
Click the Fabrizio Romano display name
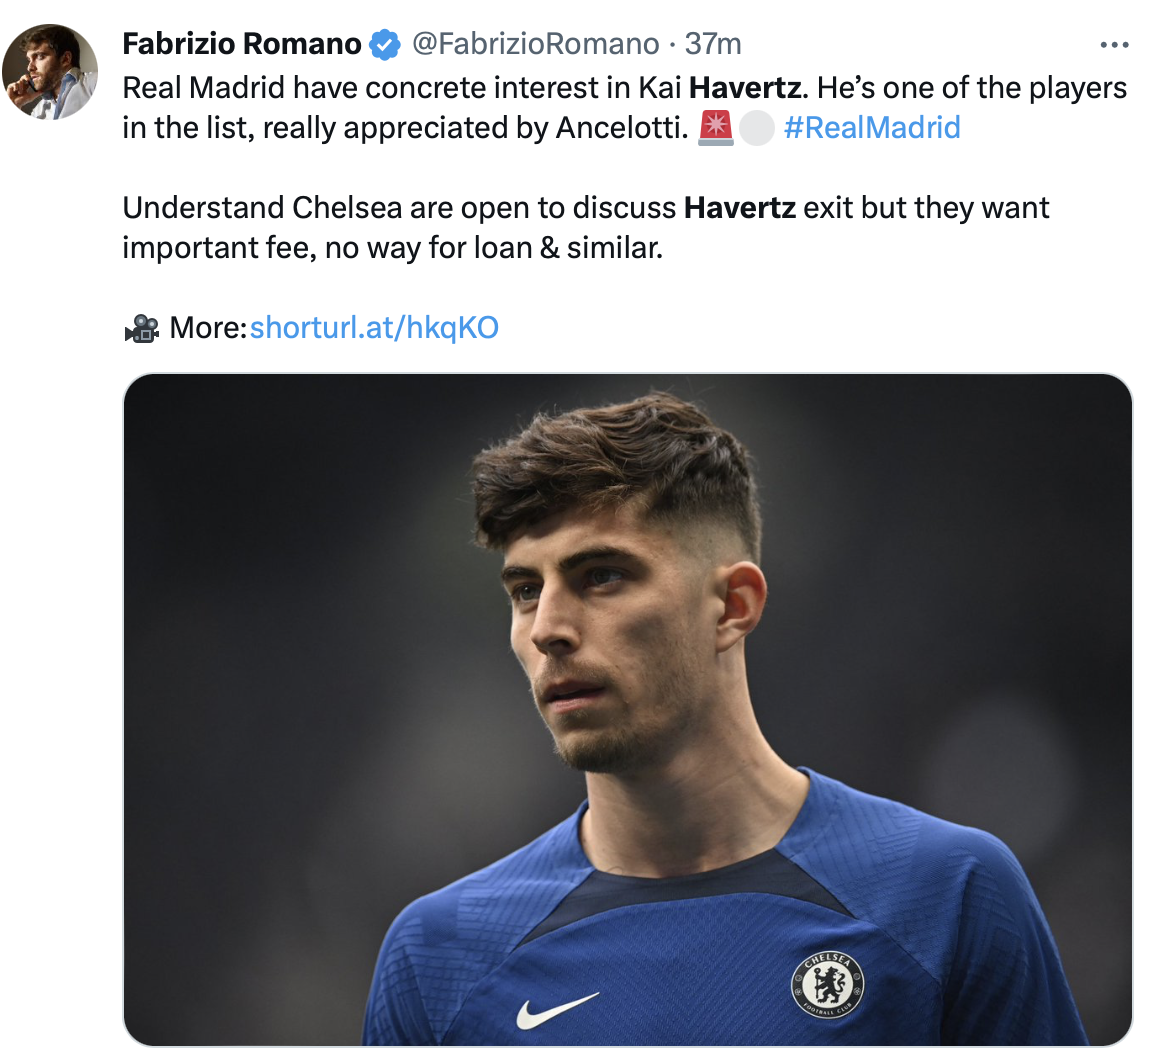coord(241,44)
